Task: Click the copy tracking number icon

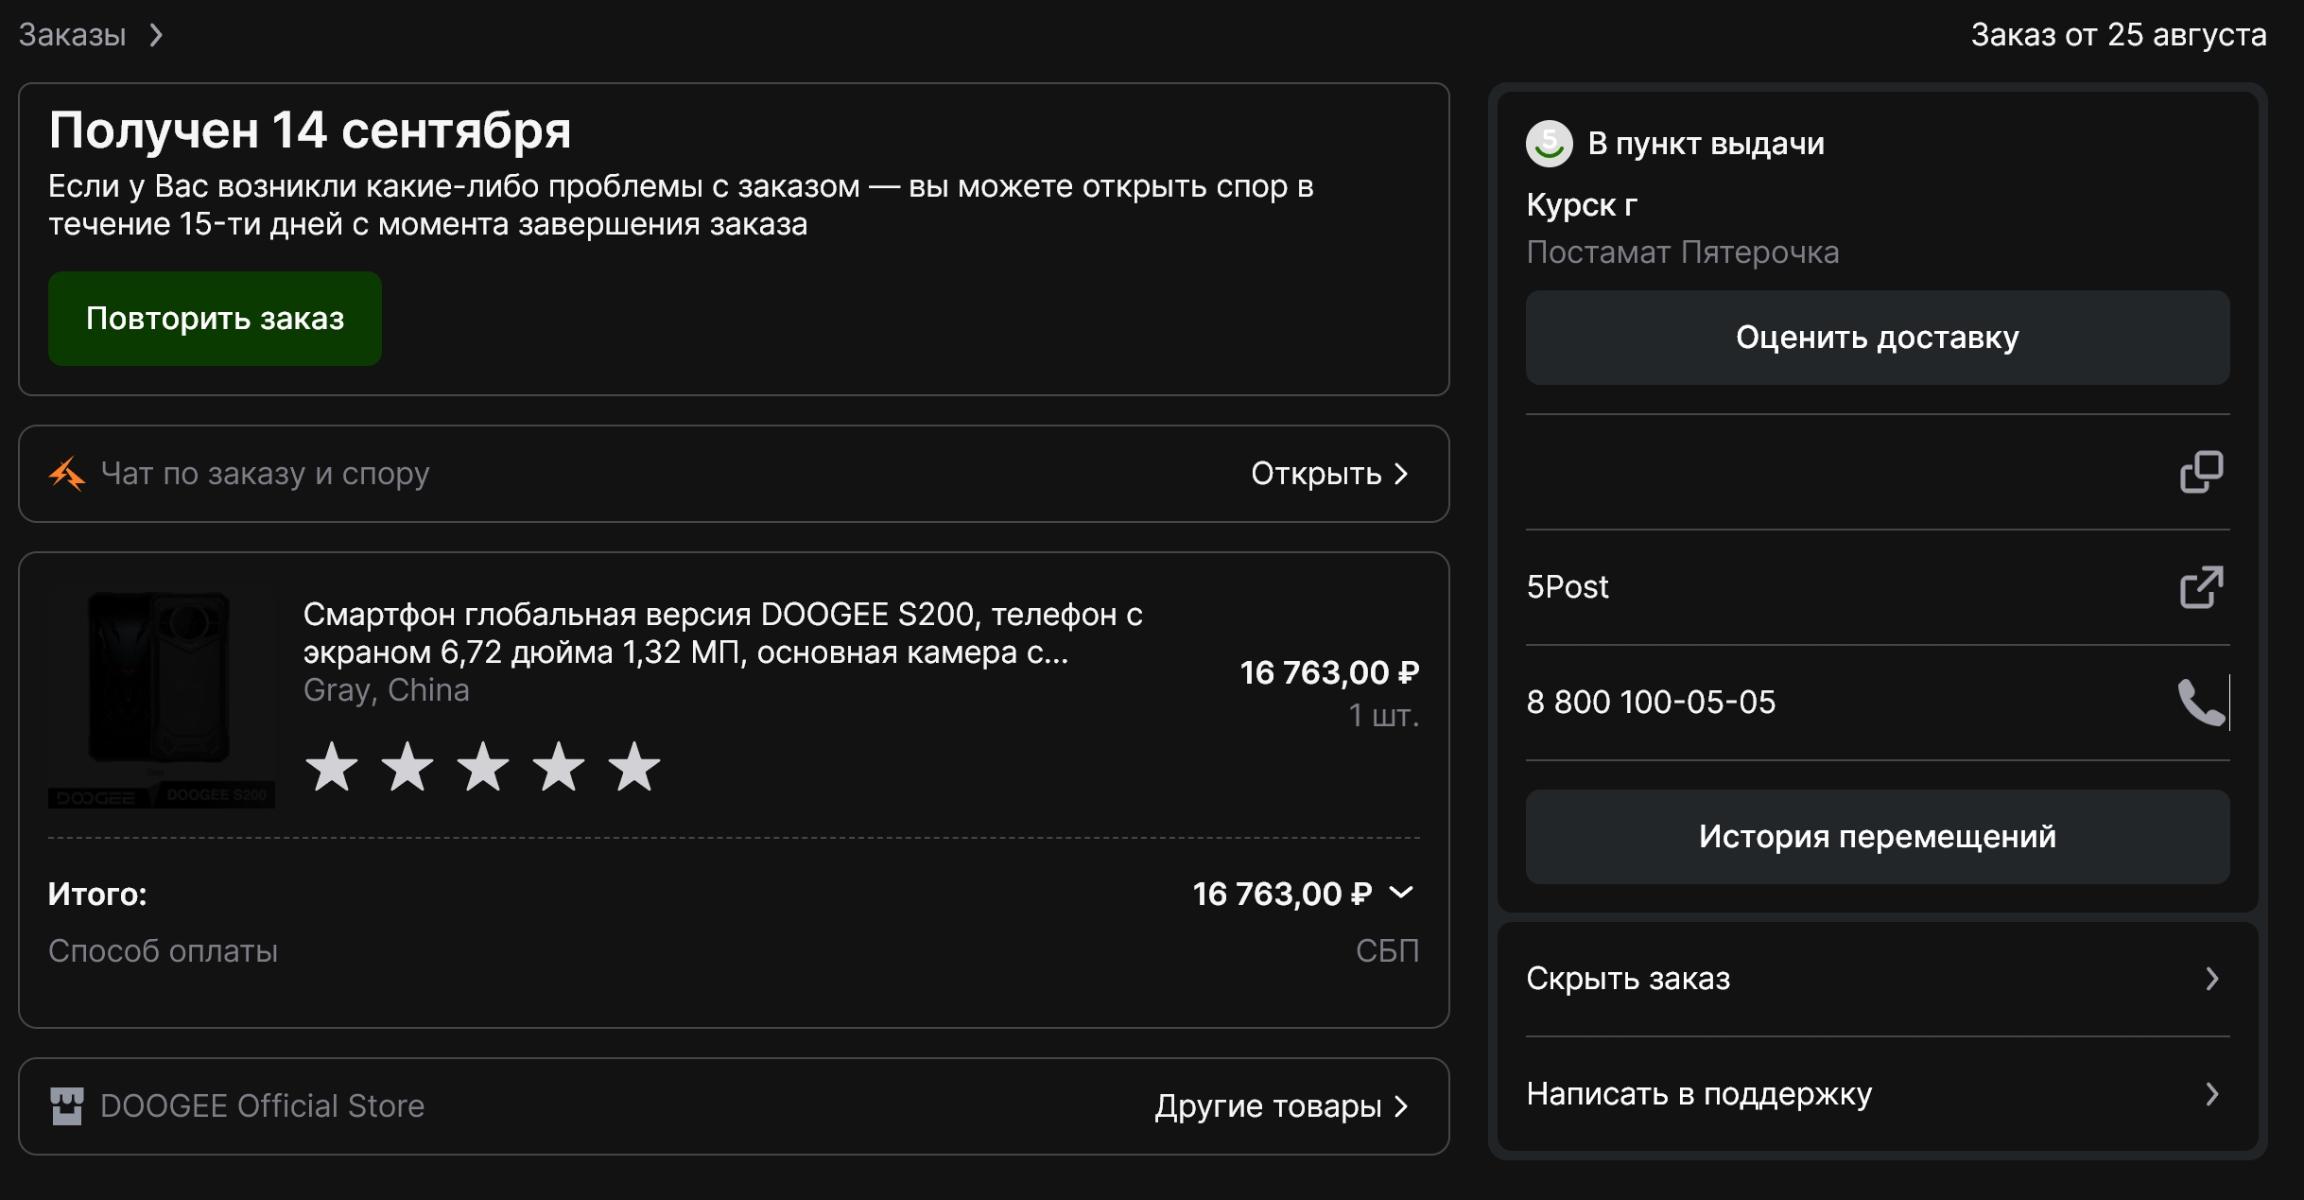Action: click(2200, 472)
